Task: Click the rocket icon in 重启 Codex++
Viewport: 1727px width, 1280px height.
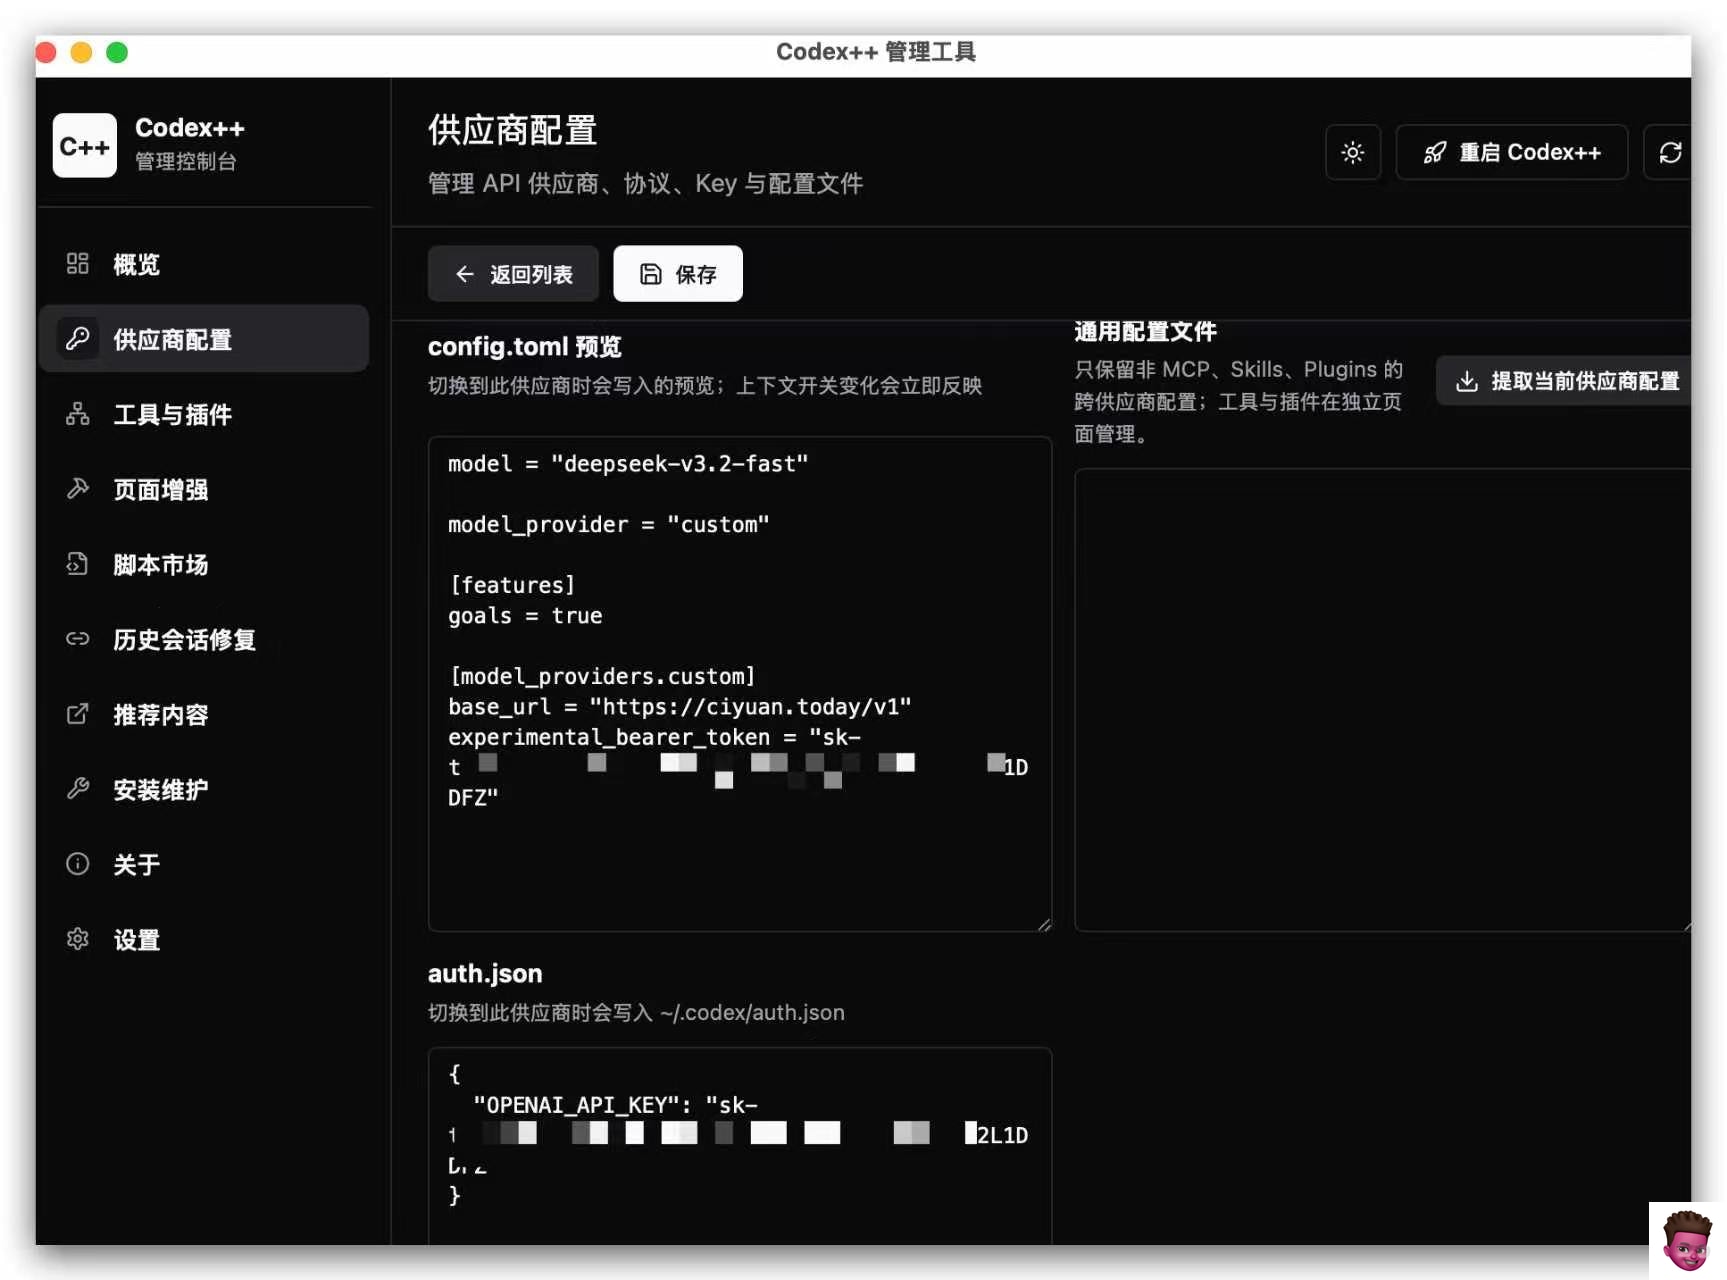Action: [x=1435, y=152]
